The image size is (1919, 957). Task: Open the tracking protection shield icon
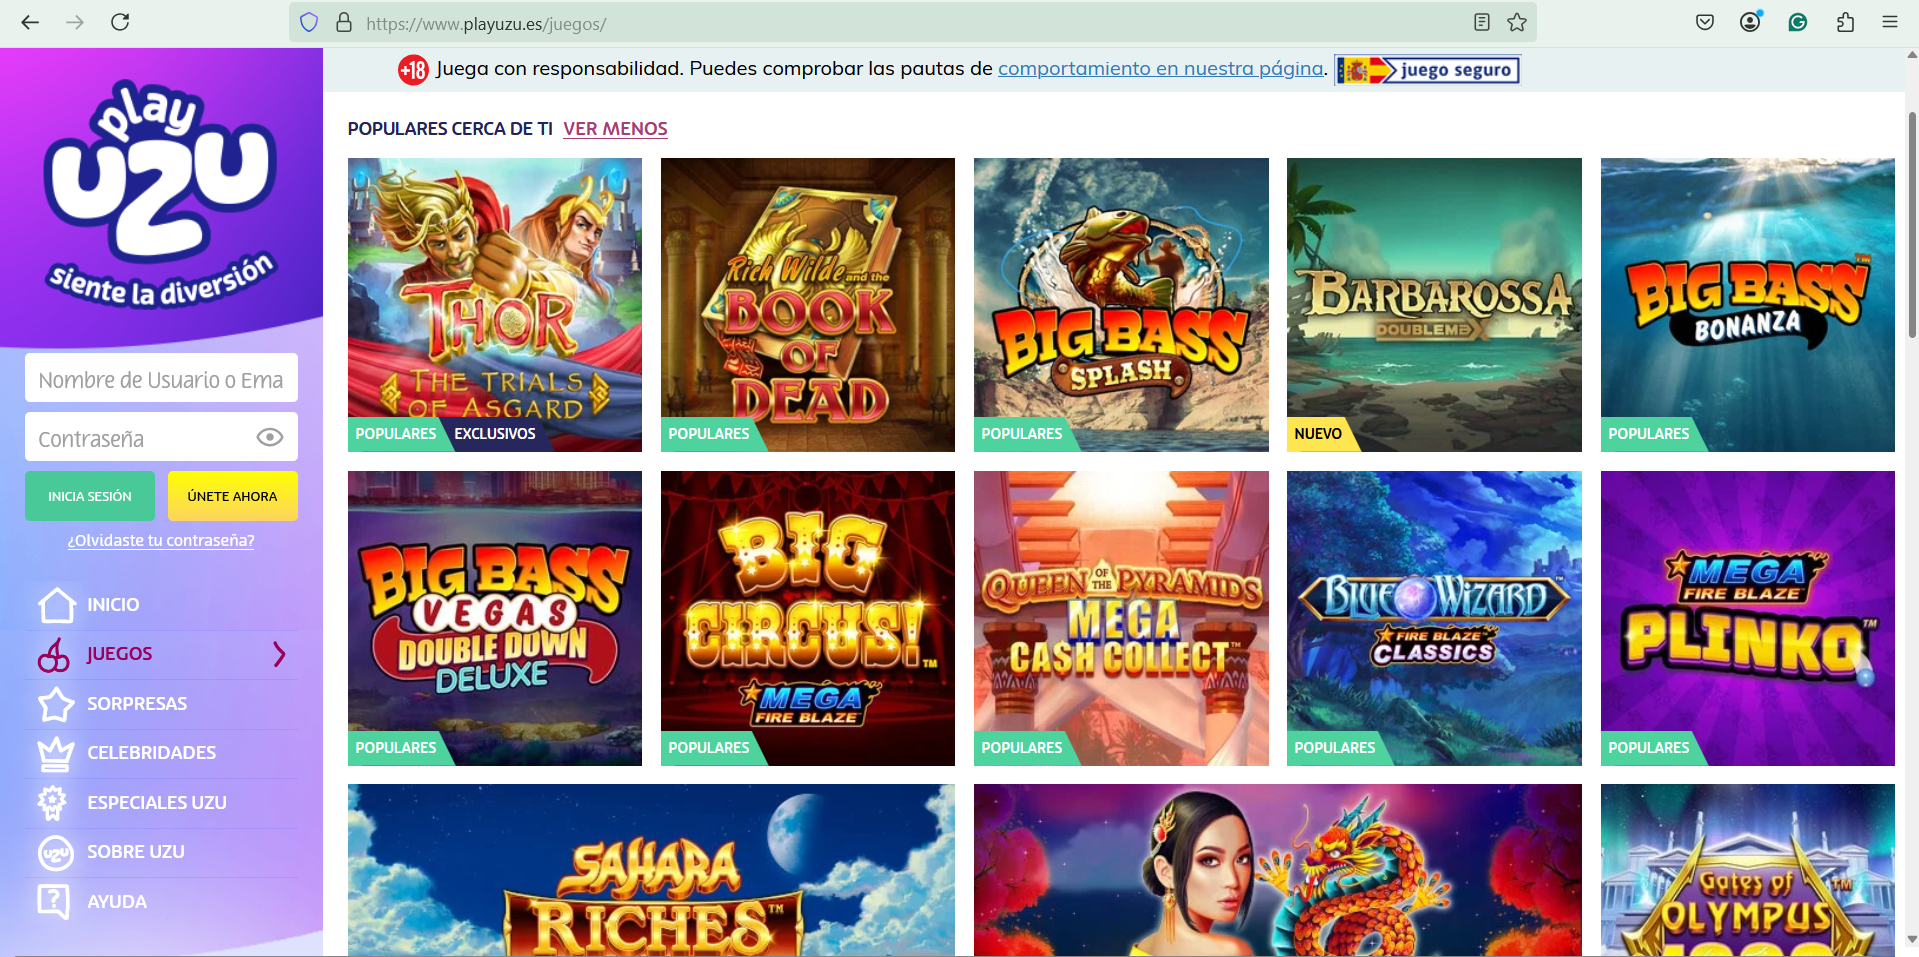pyautogui.click(x=309, y=23)
